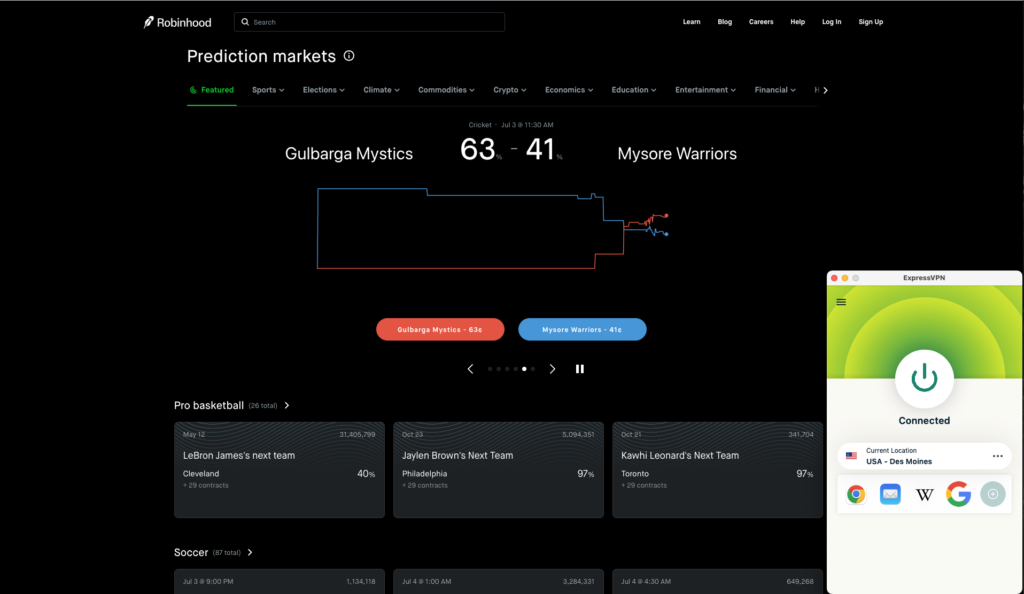Open Kawhi Leonard's Next Team card
This screenshot has height=594, width=1024.
pyautogui.click(x=718, y=470)
